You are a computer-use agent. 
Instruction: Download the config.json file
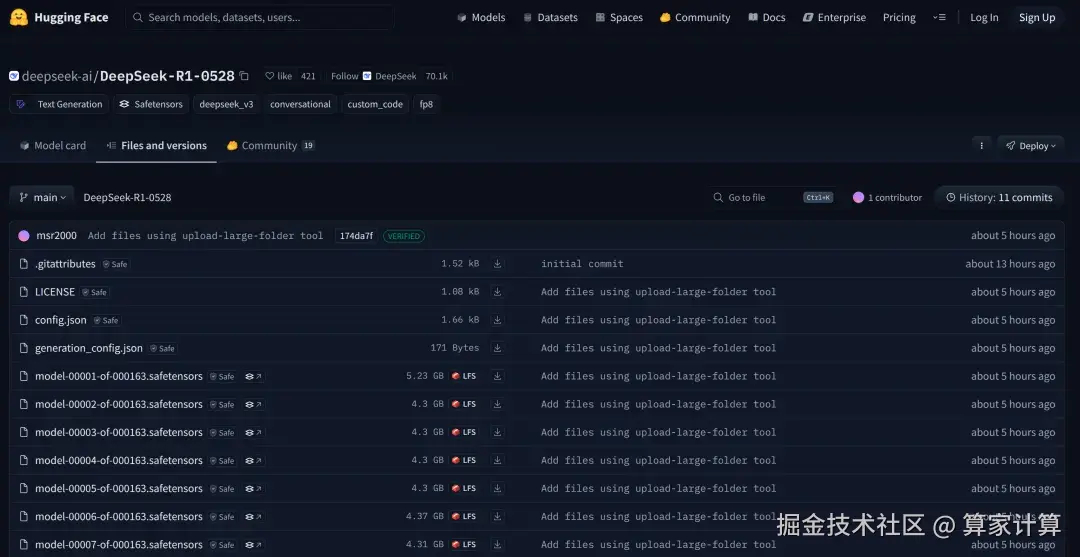pos(497,320)
